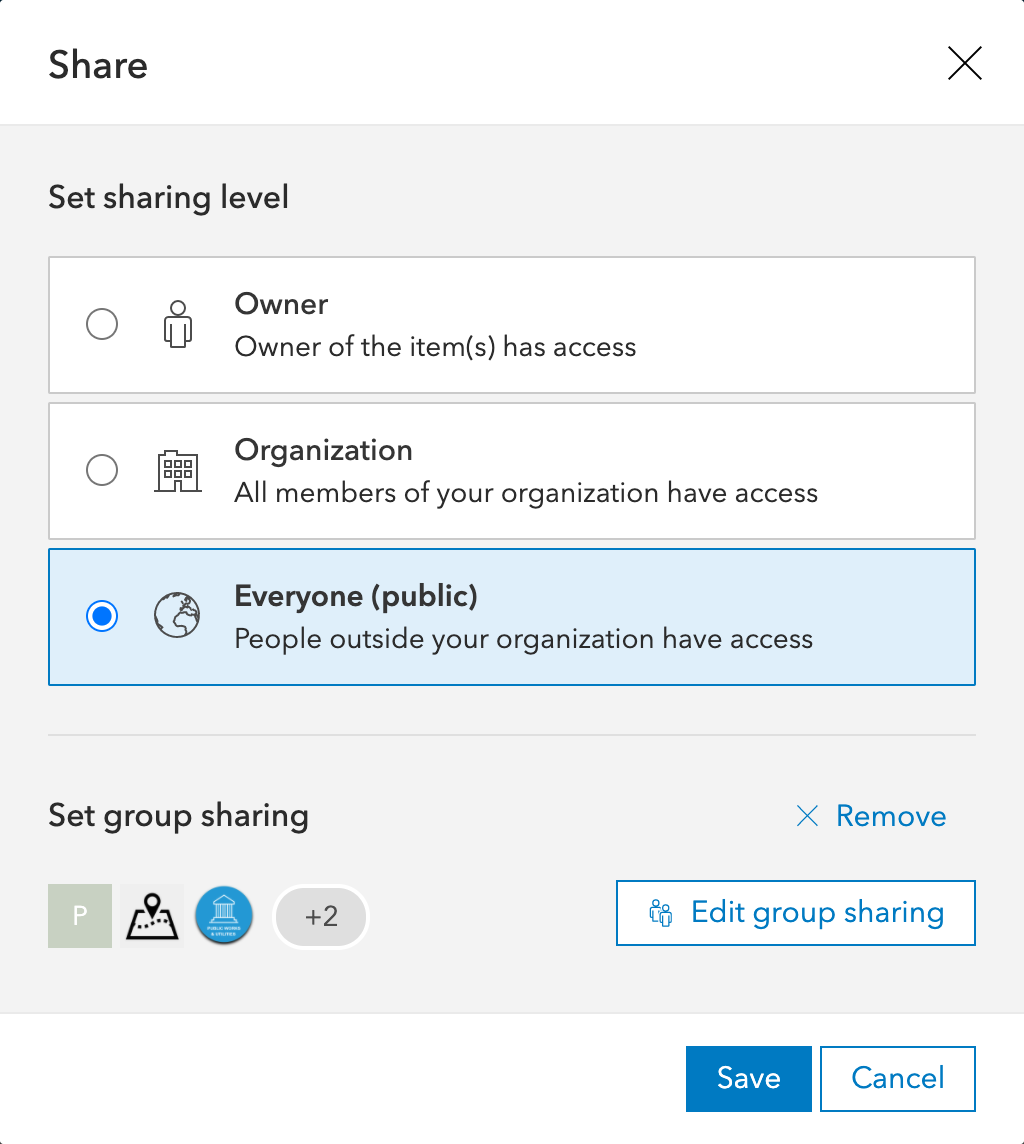Click the Owner person icon
Image resolution: width=1024 pixels, height=1144 pixels.
coord(178,324)
